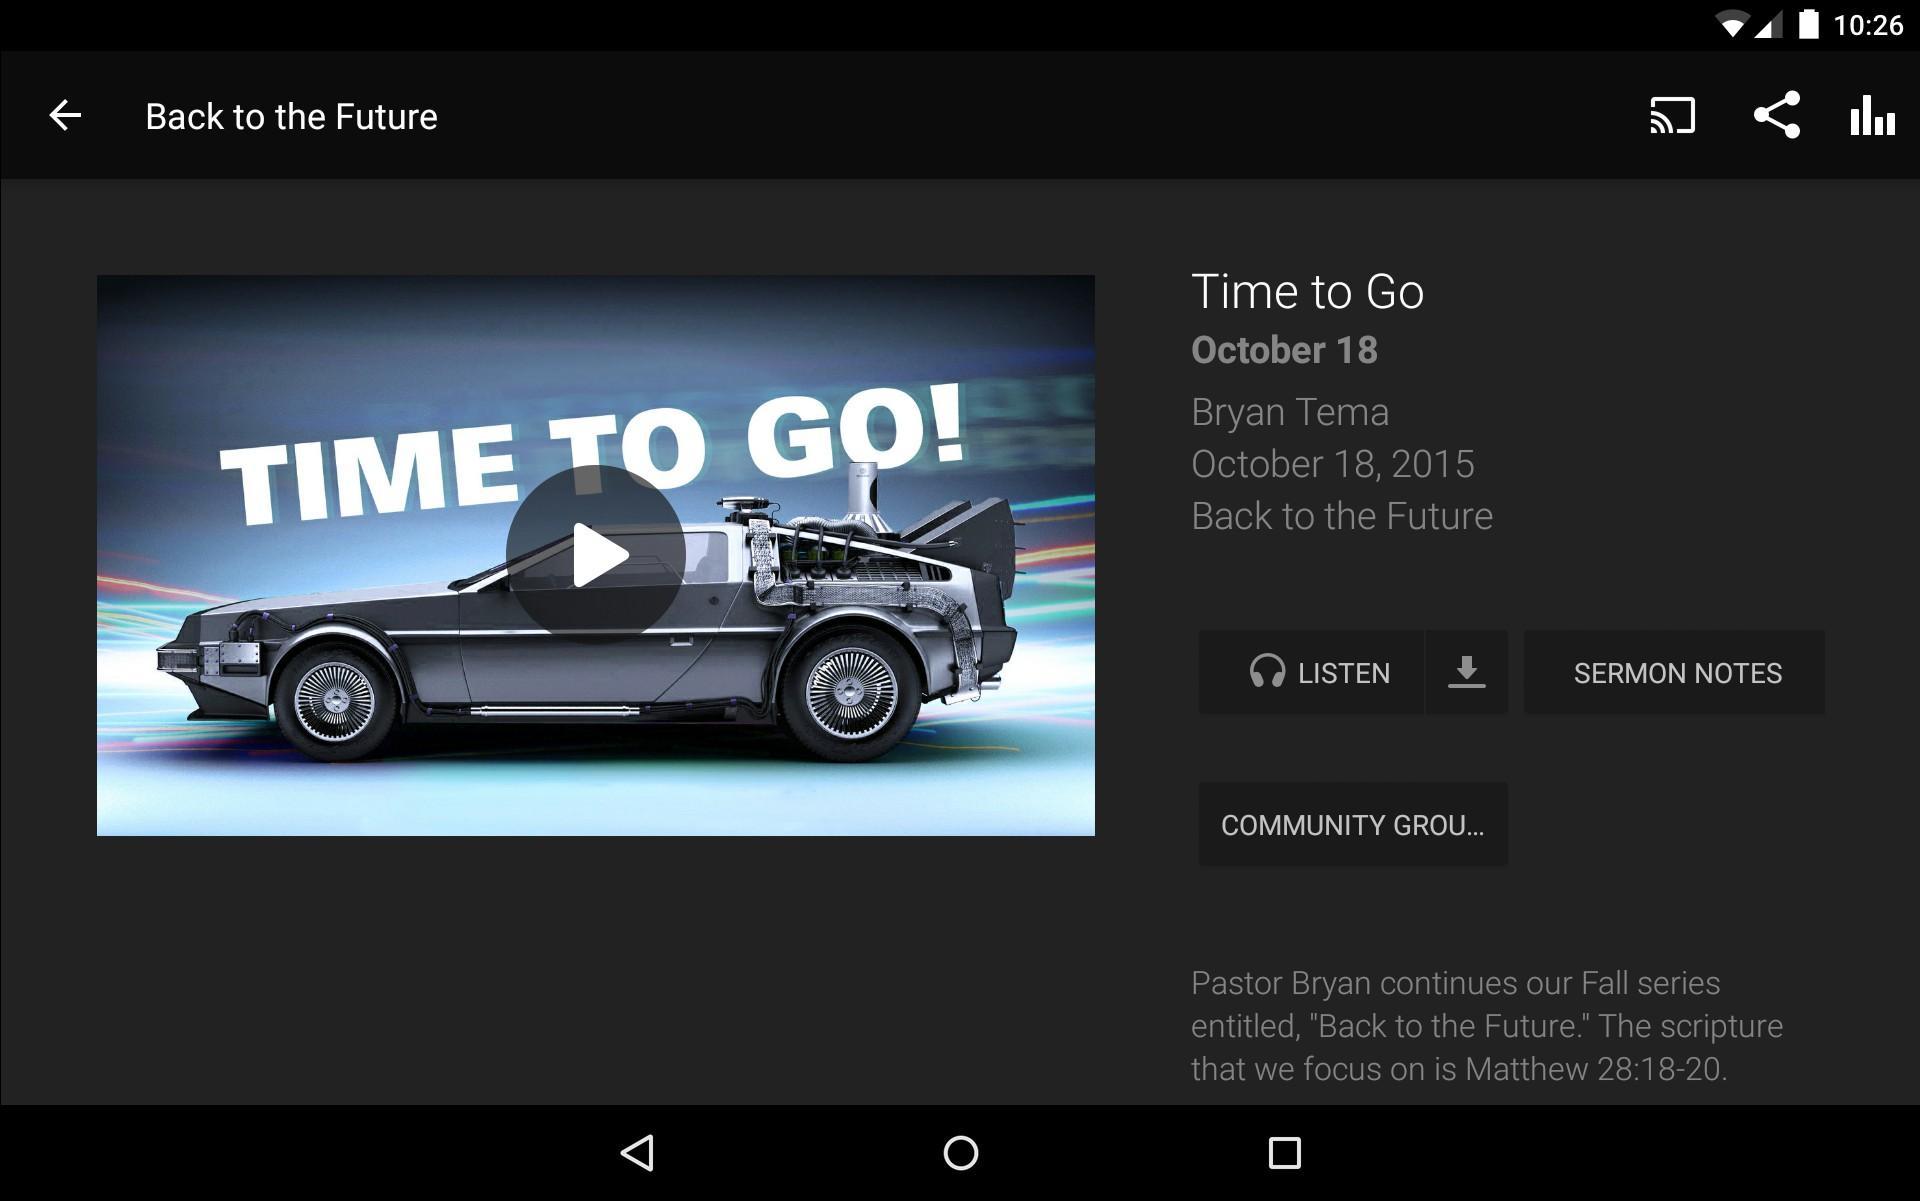1920x1201 pixels.
Task: Tap the share icon
Action: click(x=1777, y=116)
